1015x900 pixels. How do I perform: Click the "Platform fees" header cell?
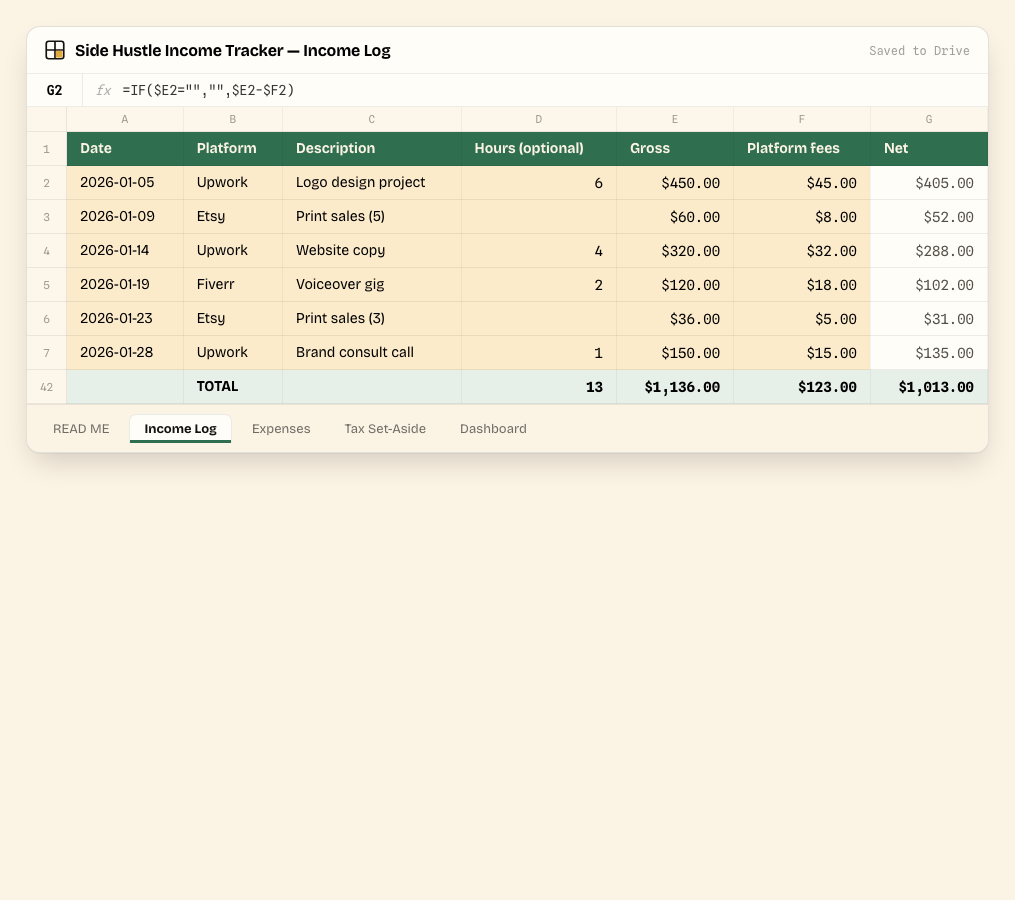(x=802, y=149)
